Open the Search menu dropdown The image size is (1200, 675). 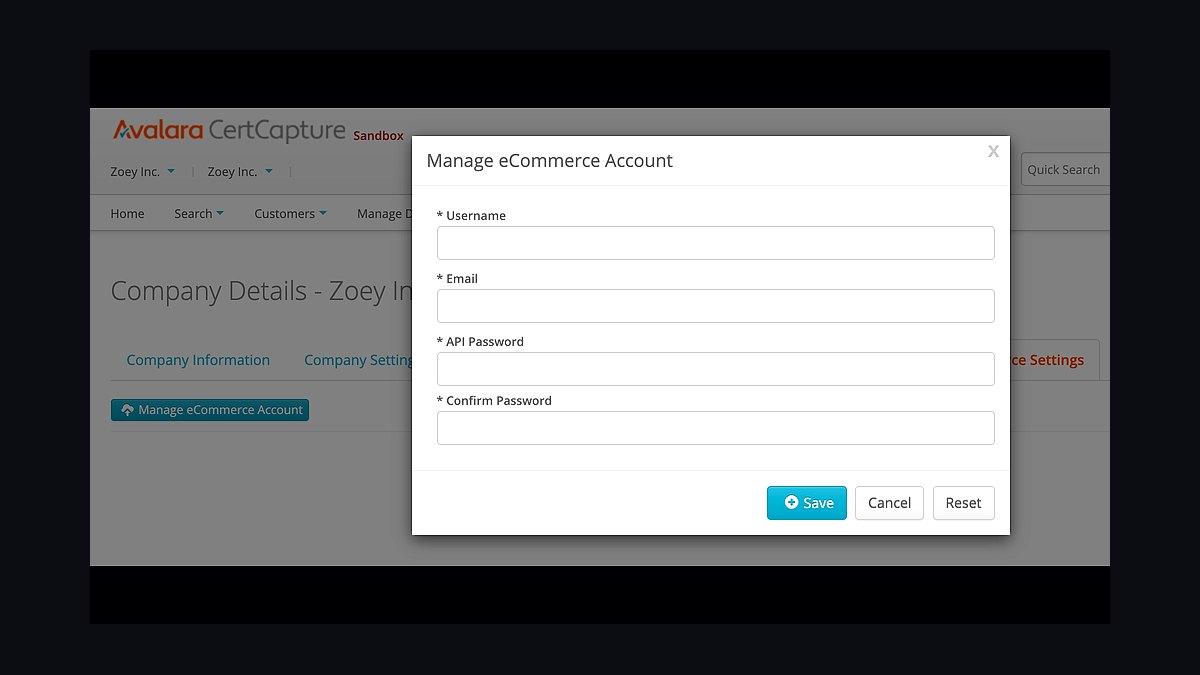199,214
